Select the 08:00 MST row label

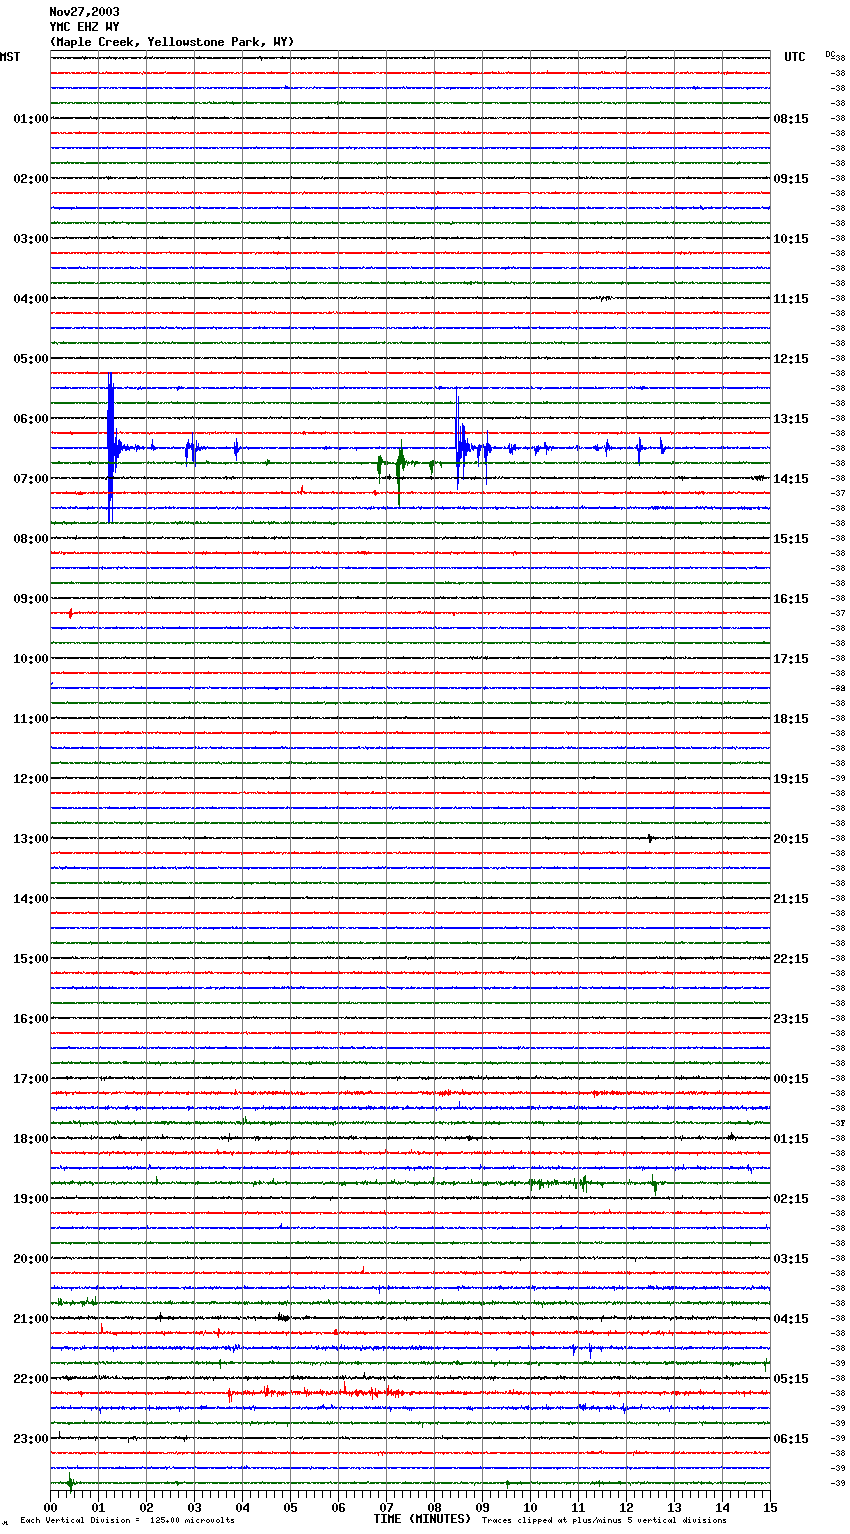(31, 539)
